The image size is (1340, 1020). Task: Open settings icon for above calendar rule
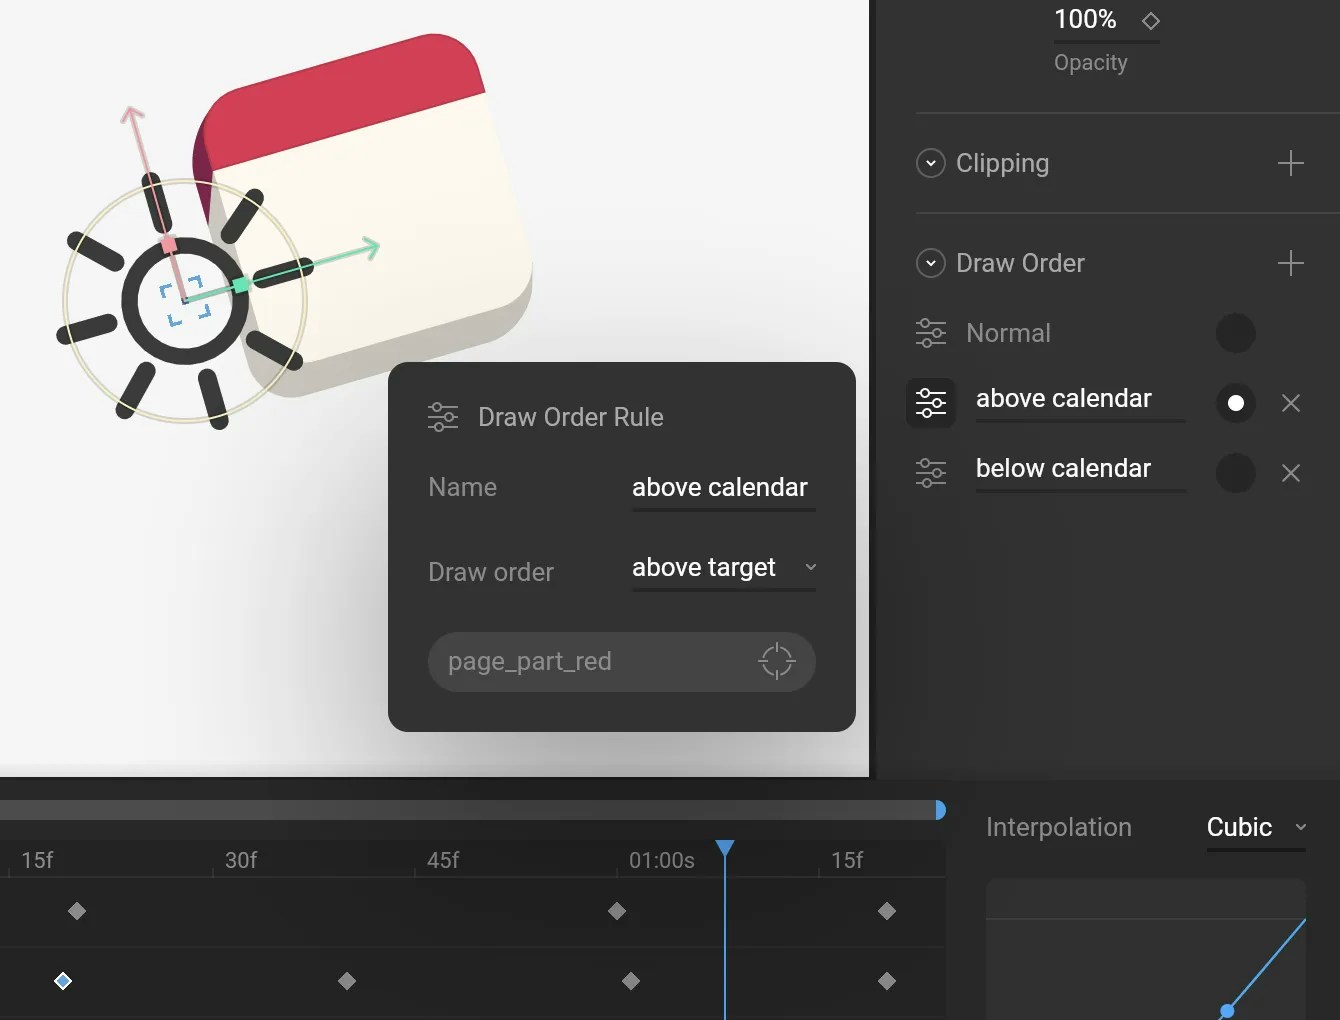(x=930, y=403)
